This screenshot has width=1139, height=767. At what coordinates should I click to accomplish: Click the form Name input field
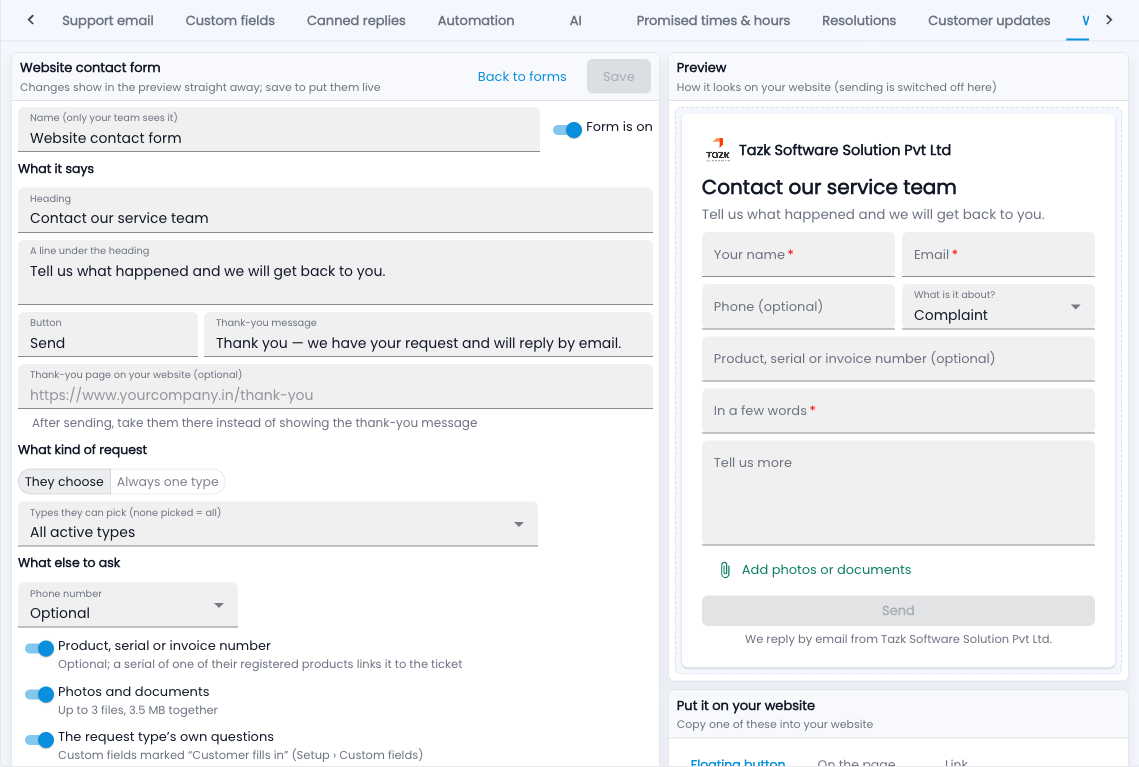point(279,129)
